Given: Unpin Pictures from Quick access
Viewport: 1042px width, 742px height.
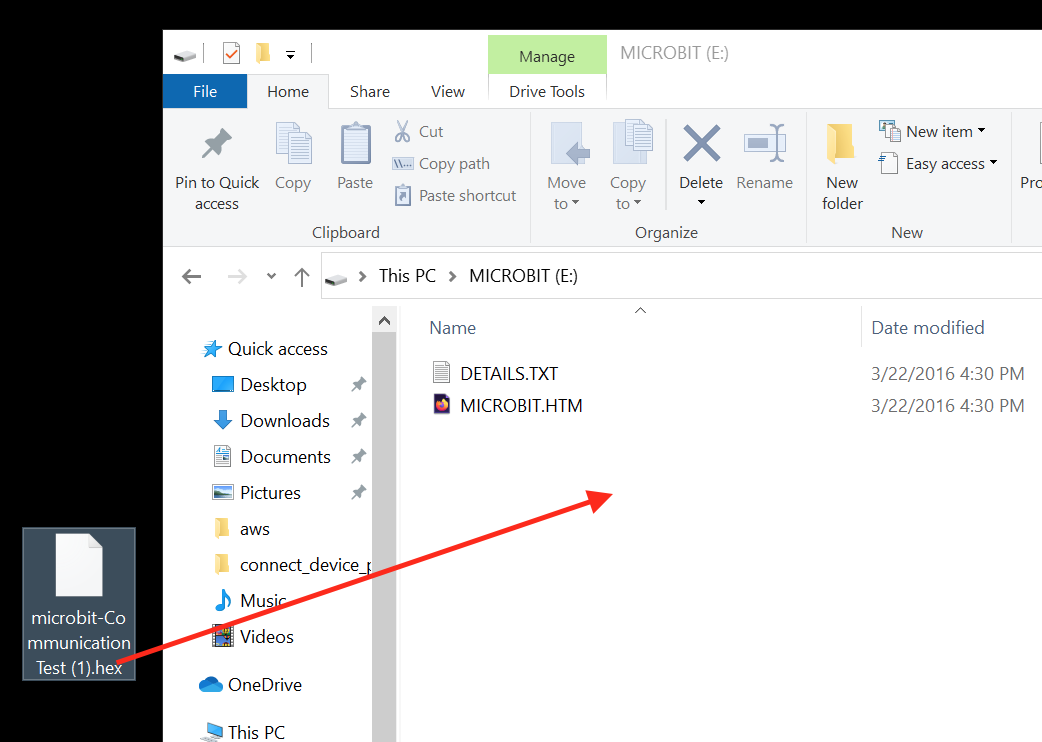Looking at the screenshot, I should (358, 492).
